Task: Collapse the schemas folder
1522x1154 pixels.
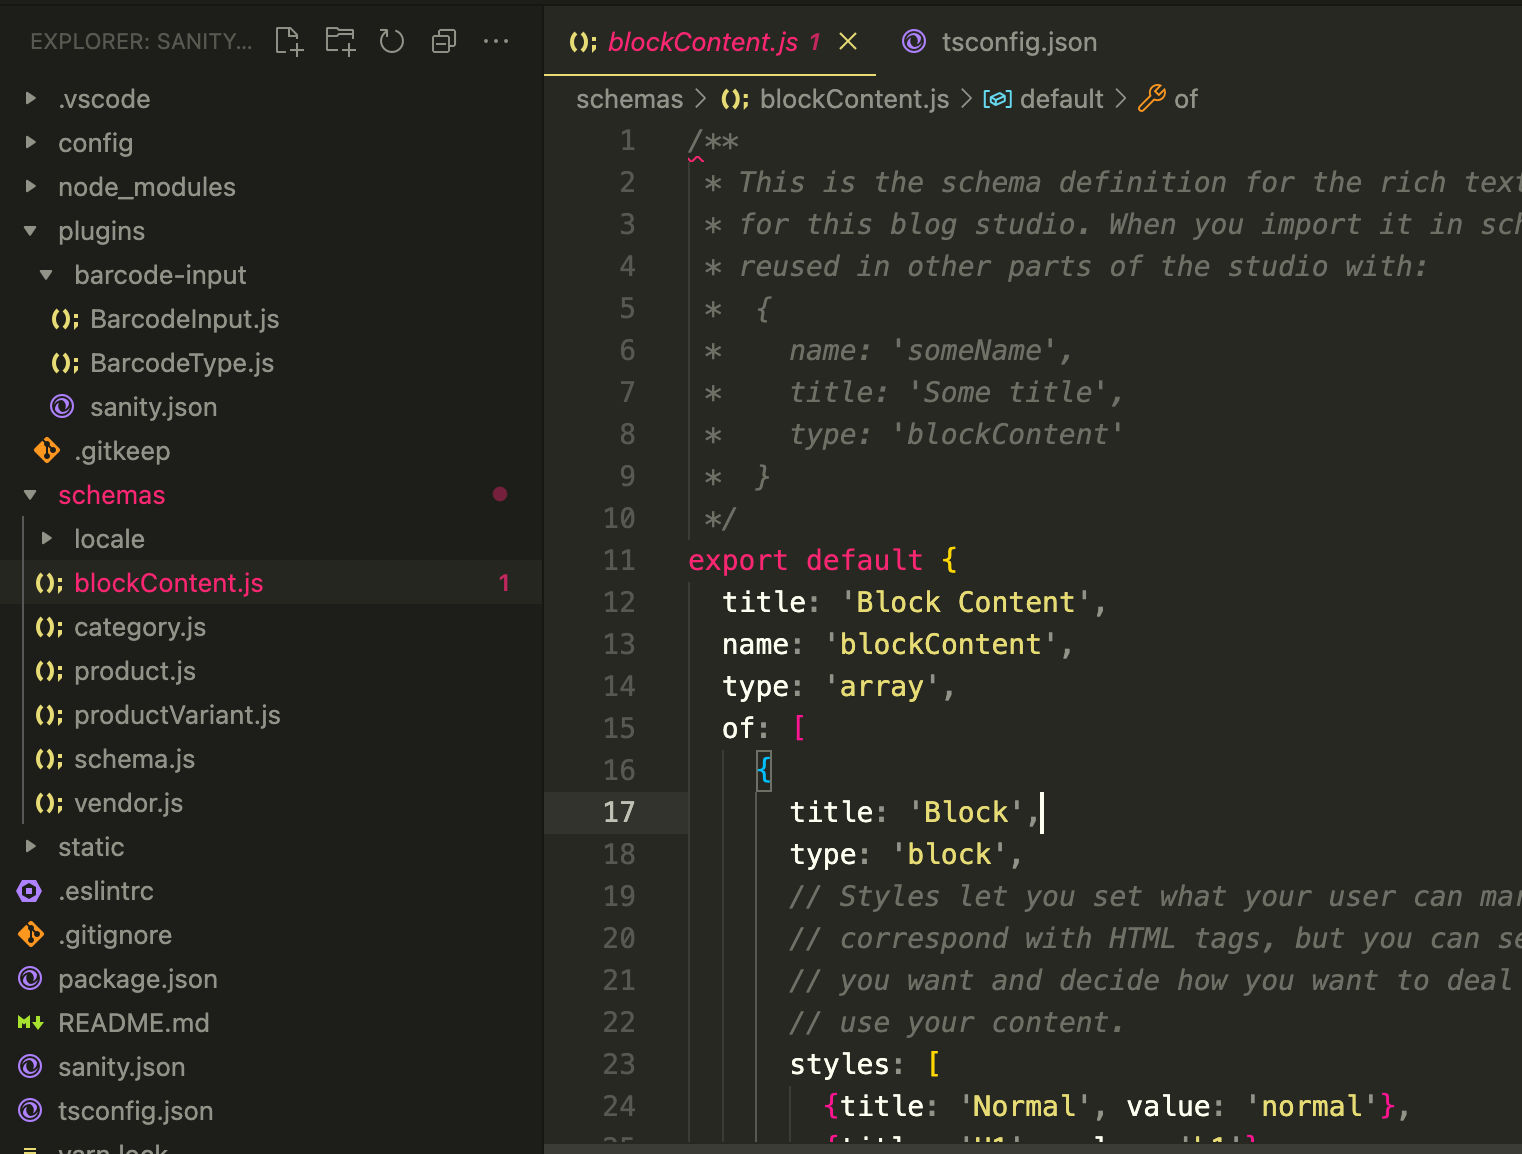Action: [272, 495]
